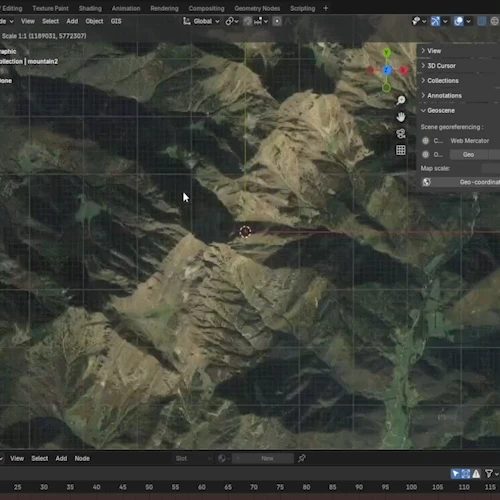Toggle the viewport overlays button
The height and width of the screenshot is (500, 500).
459,21
